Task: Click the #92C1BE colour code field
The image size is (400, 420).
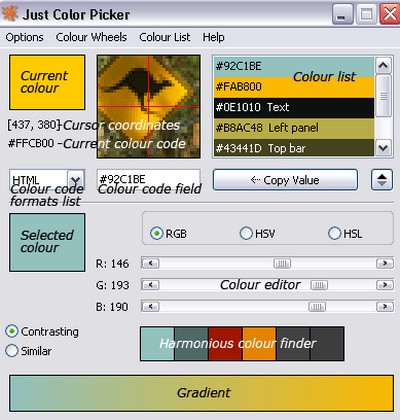Action: [149, 180]
